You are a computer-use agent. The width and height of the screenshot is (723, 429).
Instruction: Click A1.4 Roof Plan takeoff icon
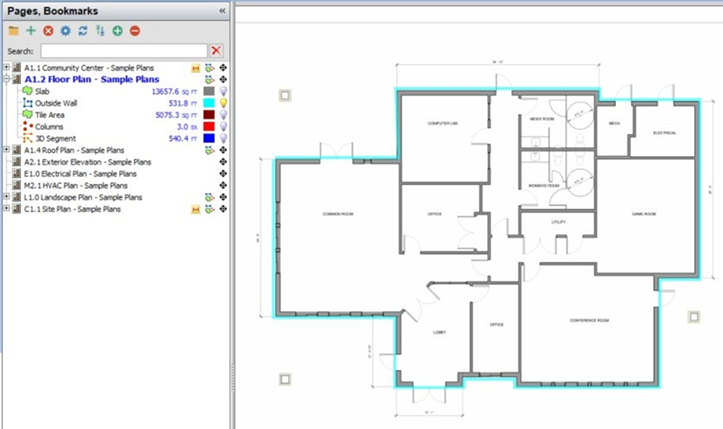coord(209,150)
